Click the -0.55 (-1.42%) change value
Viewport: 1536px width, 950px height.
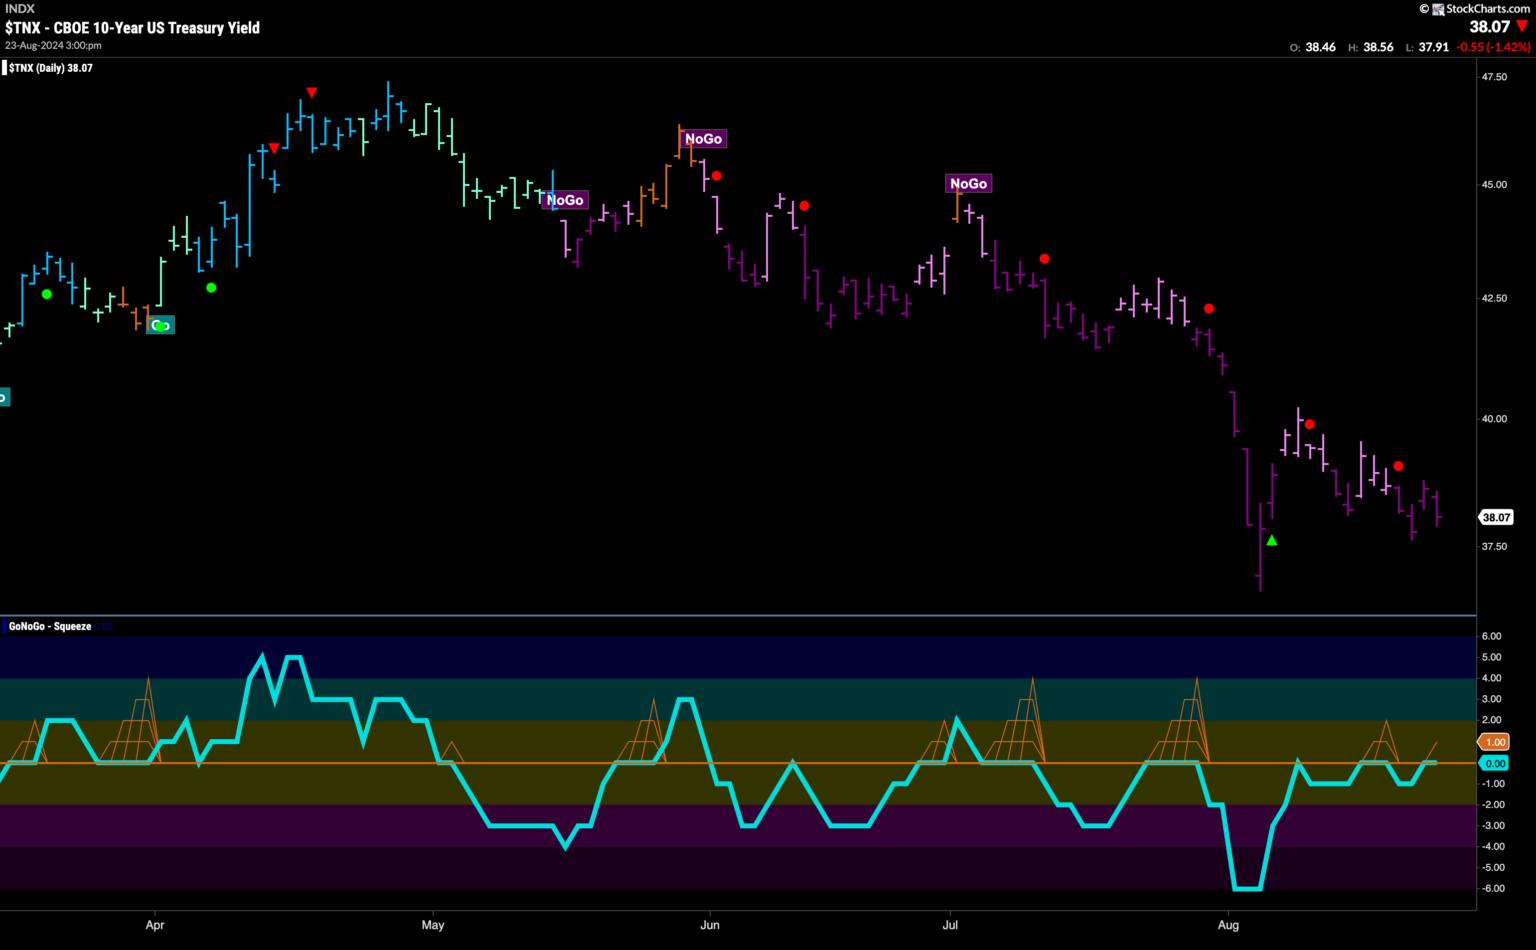[1492, 47]
